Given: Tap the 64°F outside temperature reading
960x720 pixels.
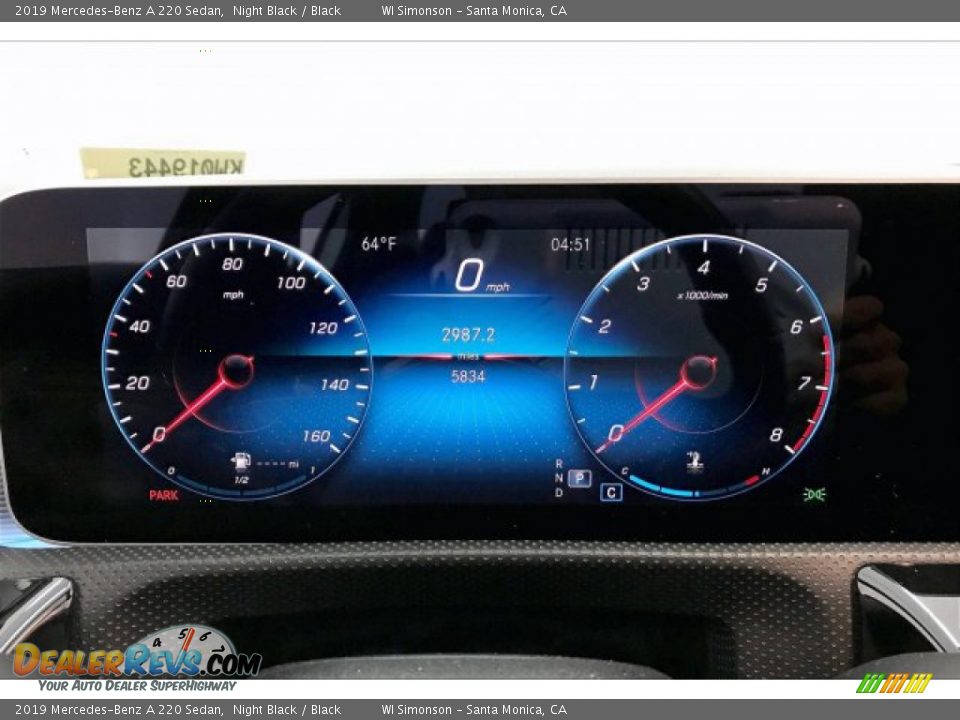Looking at the screenshot, I should tap(379, 243).
